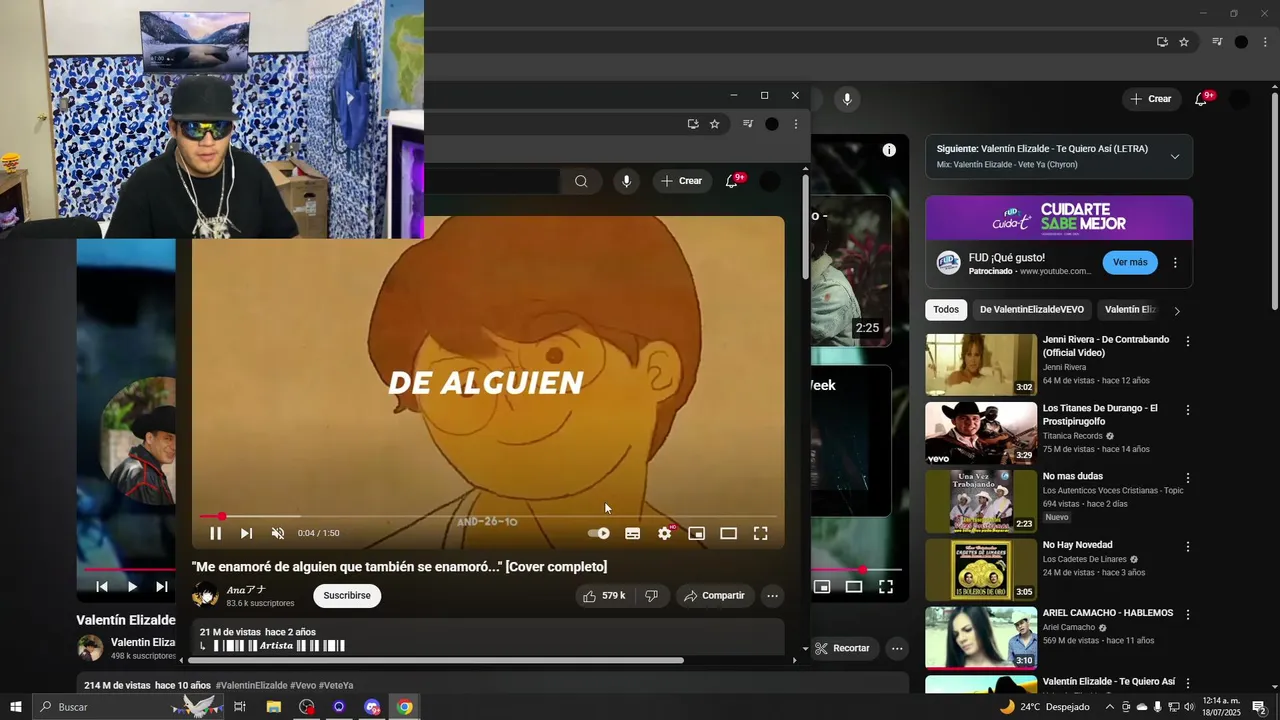Open more actions beside Compartir
1280x720 pixels.
coord(772,596)
